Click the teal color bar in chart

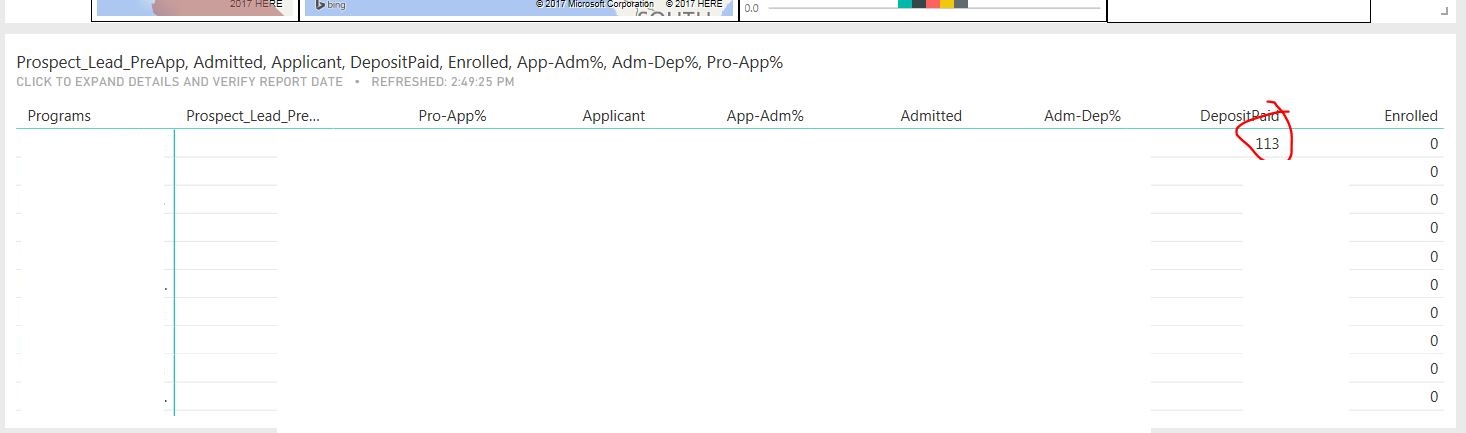point(905,4)
